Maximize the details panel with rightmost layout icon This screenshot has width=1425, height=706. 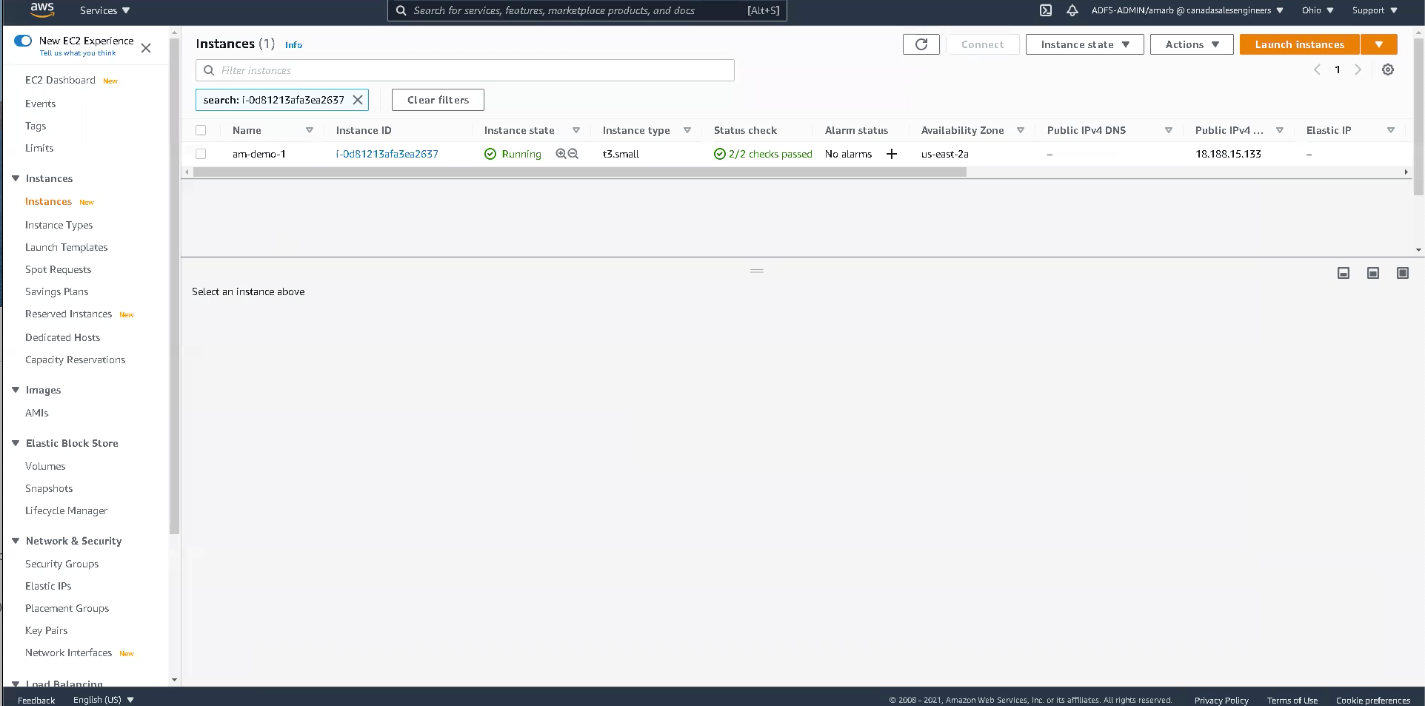coord(1402,273)
